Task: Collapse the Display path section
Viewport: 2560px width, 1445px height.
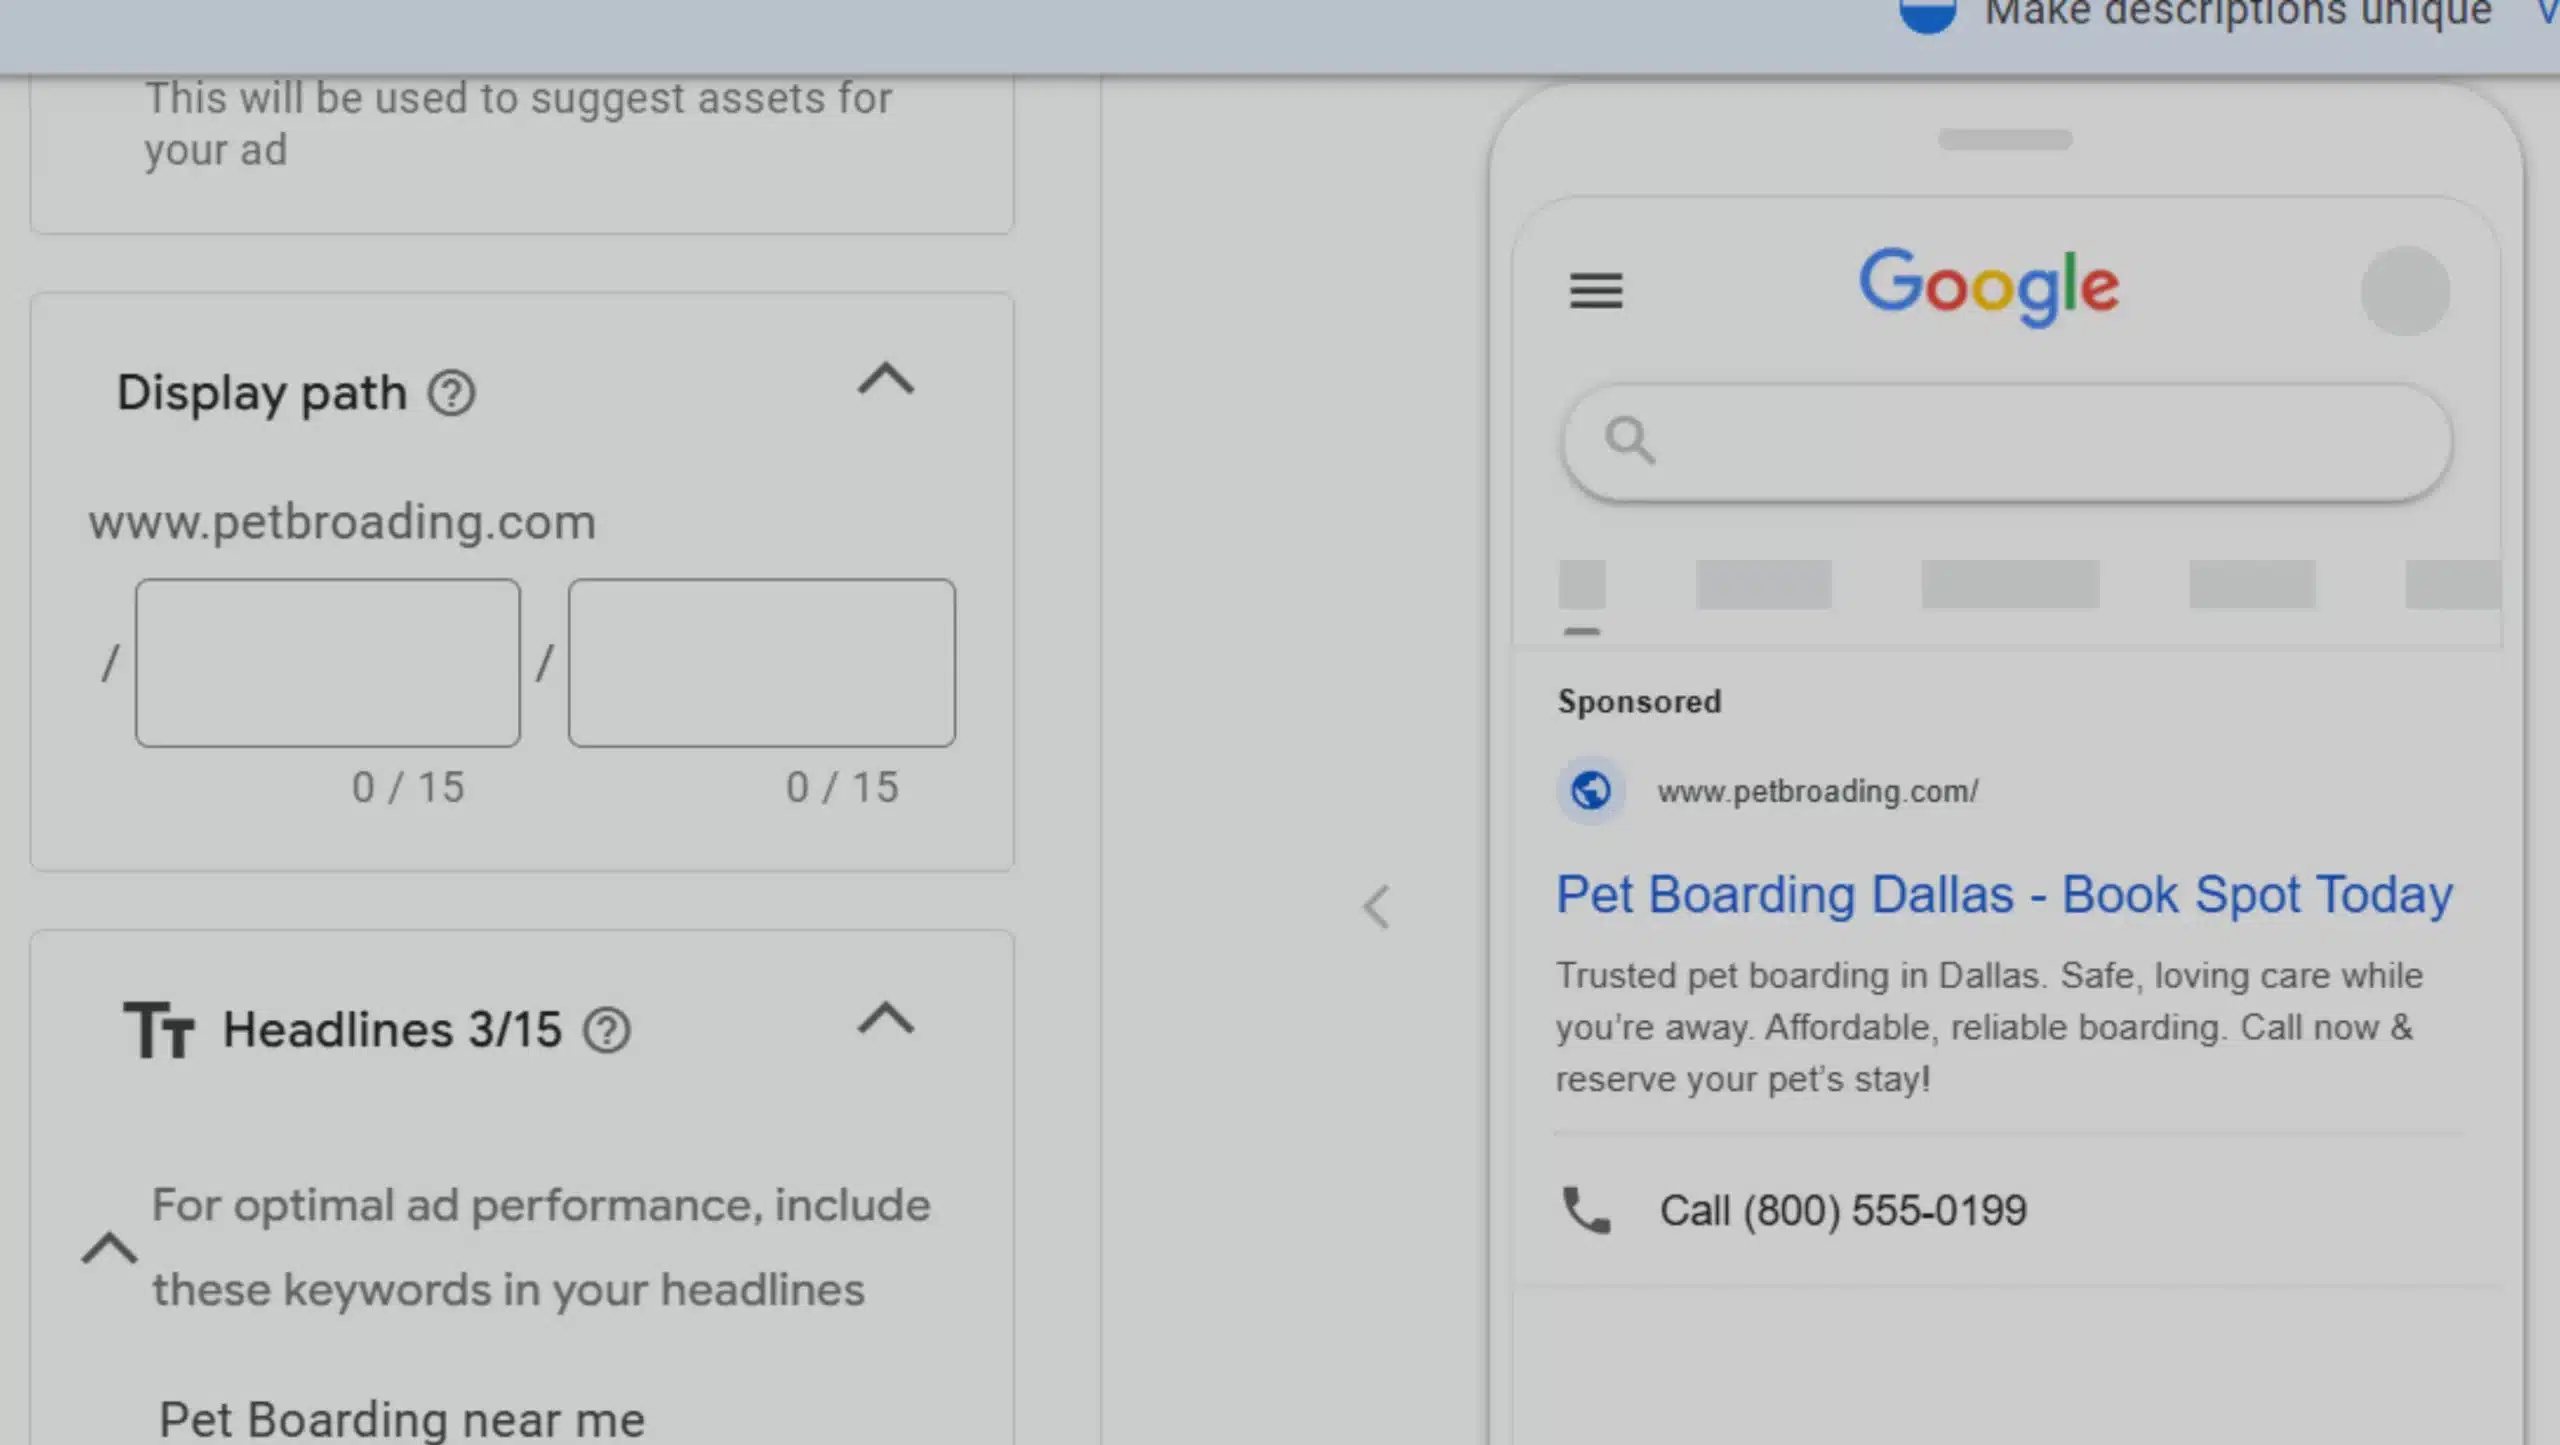Action: tap(885, 381)
